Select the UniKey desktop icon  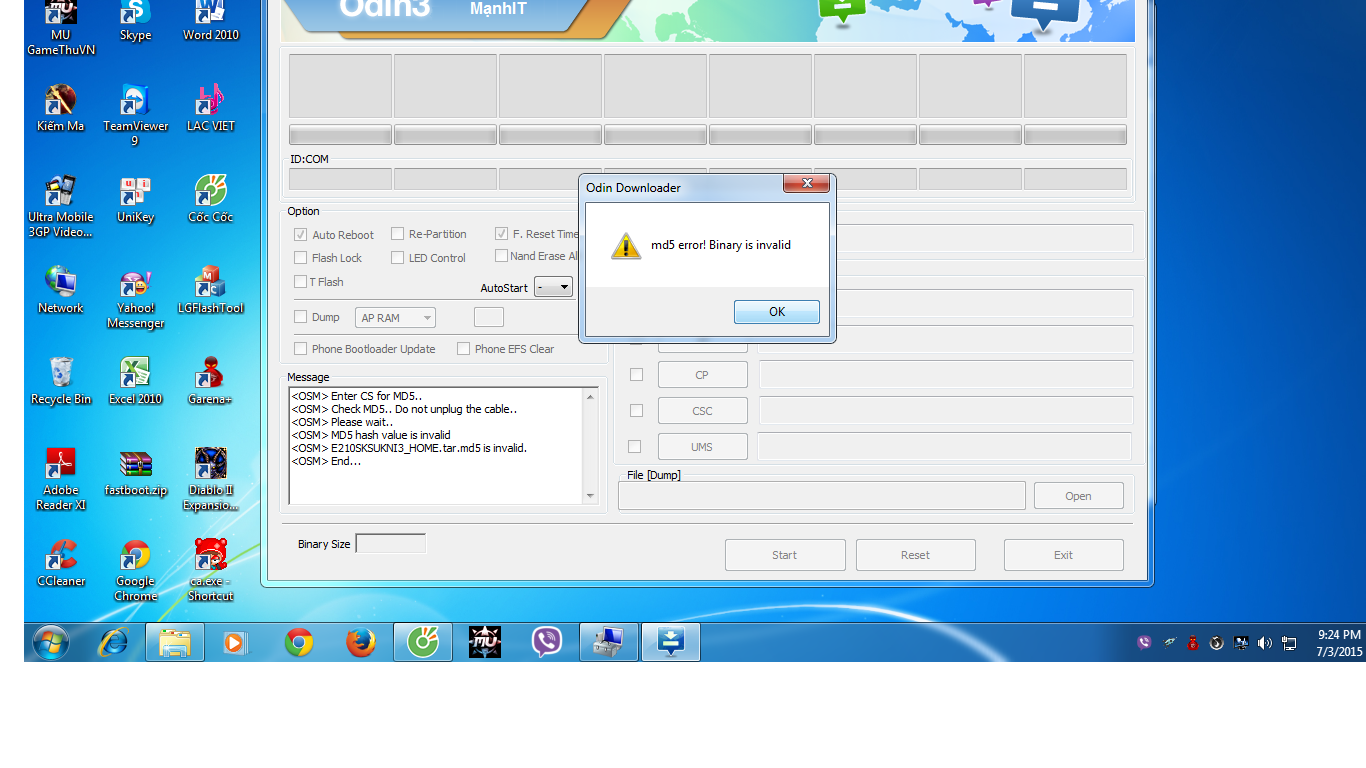[135, 199]
